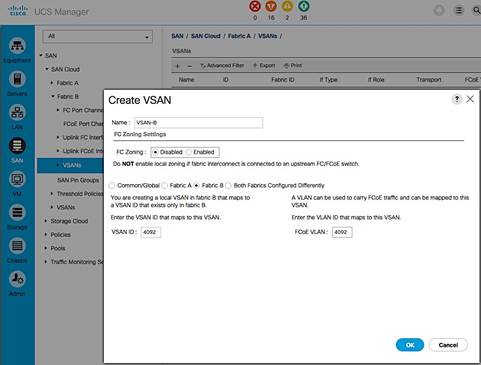Screen dimensions: 481x365
Task: Click the VSAN ID input field
Action: tap(151, 232)
